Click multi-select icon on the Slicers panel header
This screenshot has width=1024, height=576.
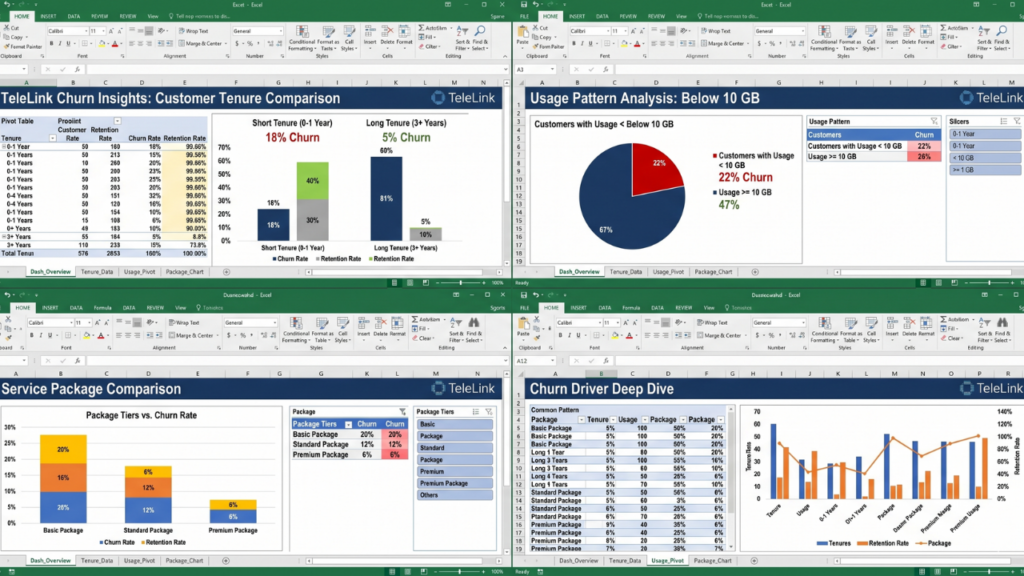(1004, 121)
